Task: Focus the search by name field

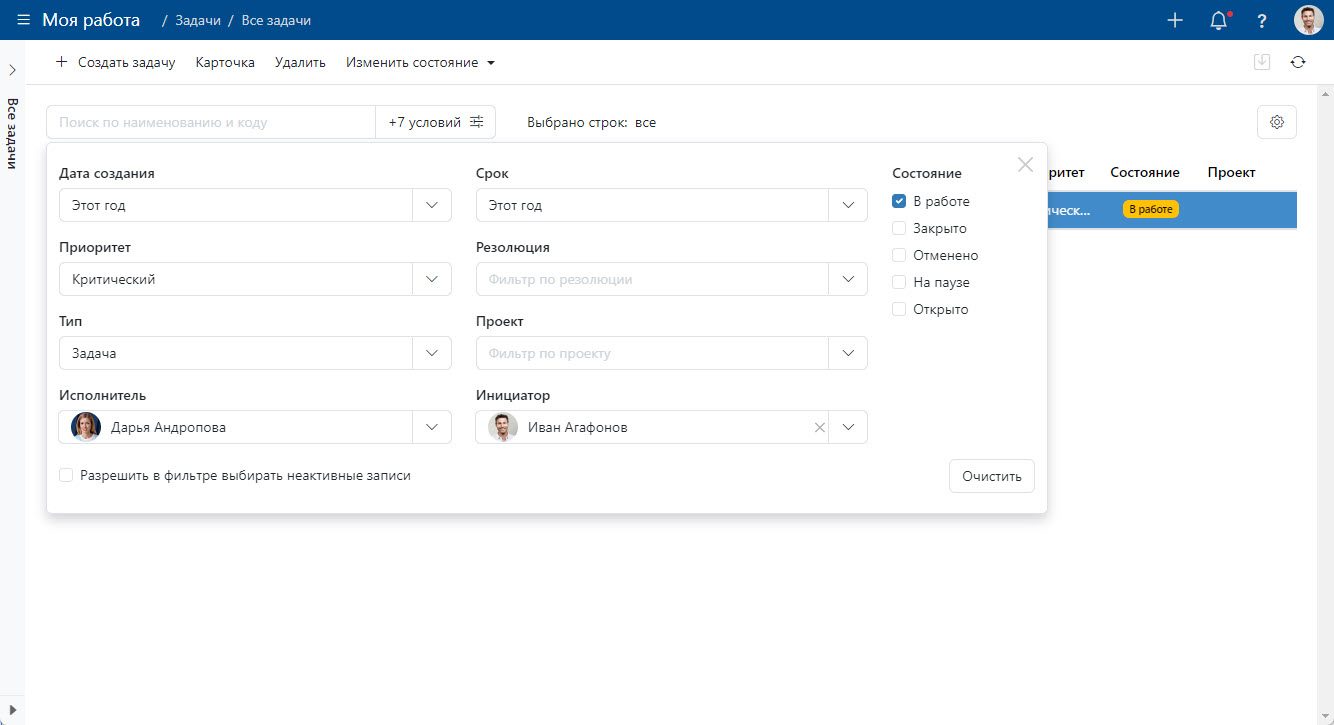Action: click(x=211, y=122)
